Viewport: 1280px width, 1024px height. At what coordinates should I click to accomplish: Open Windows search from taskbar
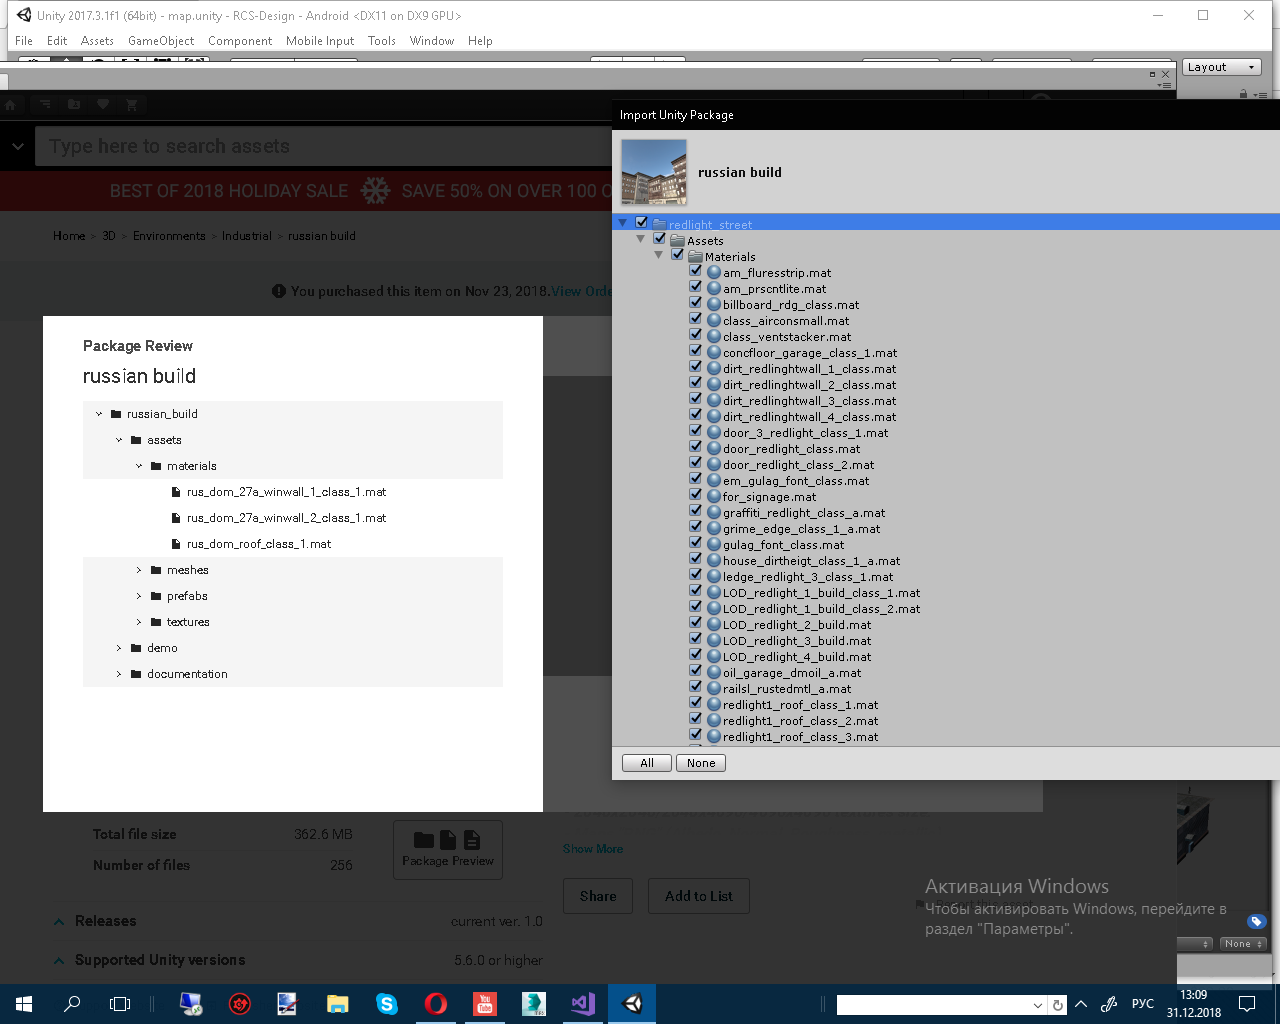(x=72, y=1004)
